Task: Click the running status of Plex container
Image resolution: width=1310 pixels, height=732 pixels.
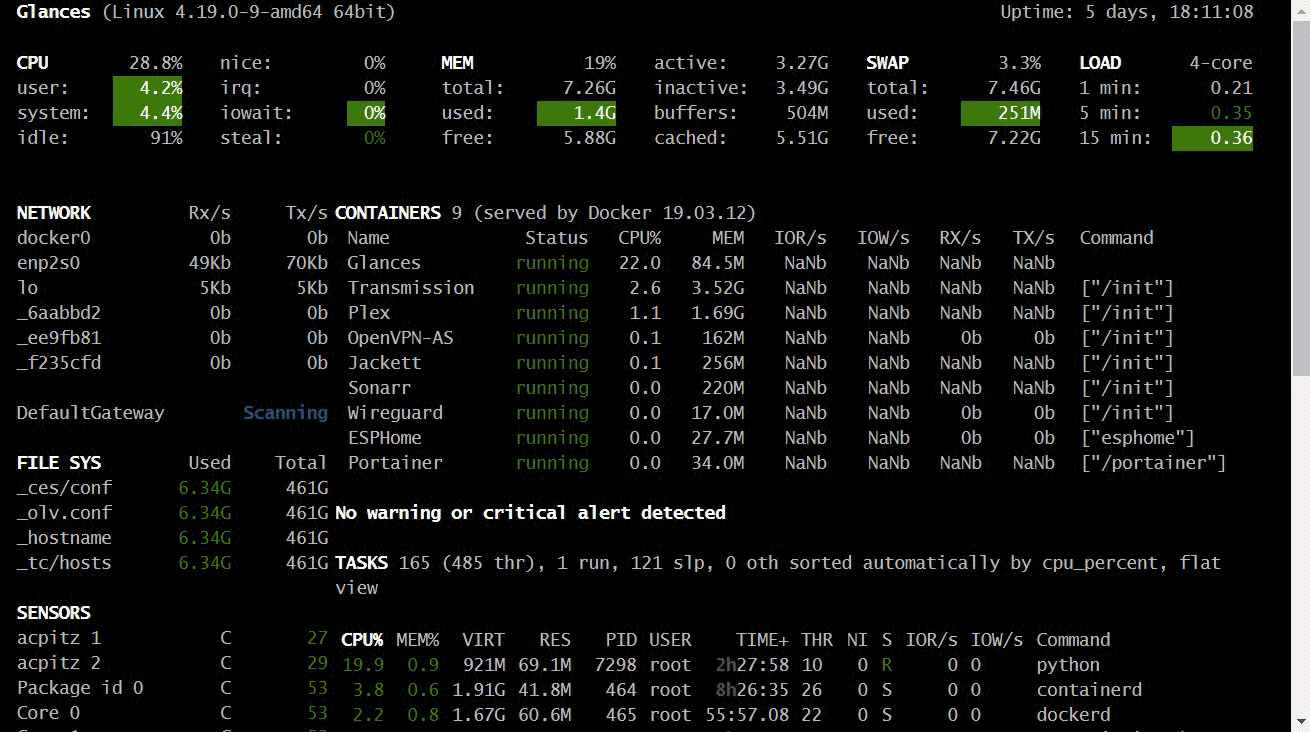Action: pos(552,313)
